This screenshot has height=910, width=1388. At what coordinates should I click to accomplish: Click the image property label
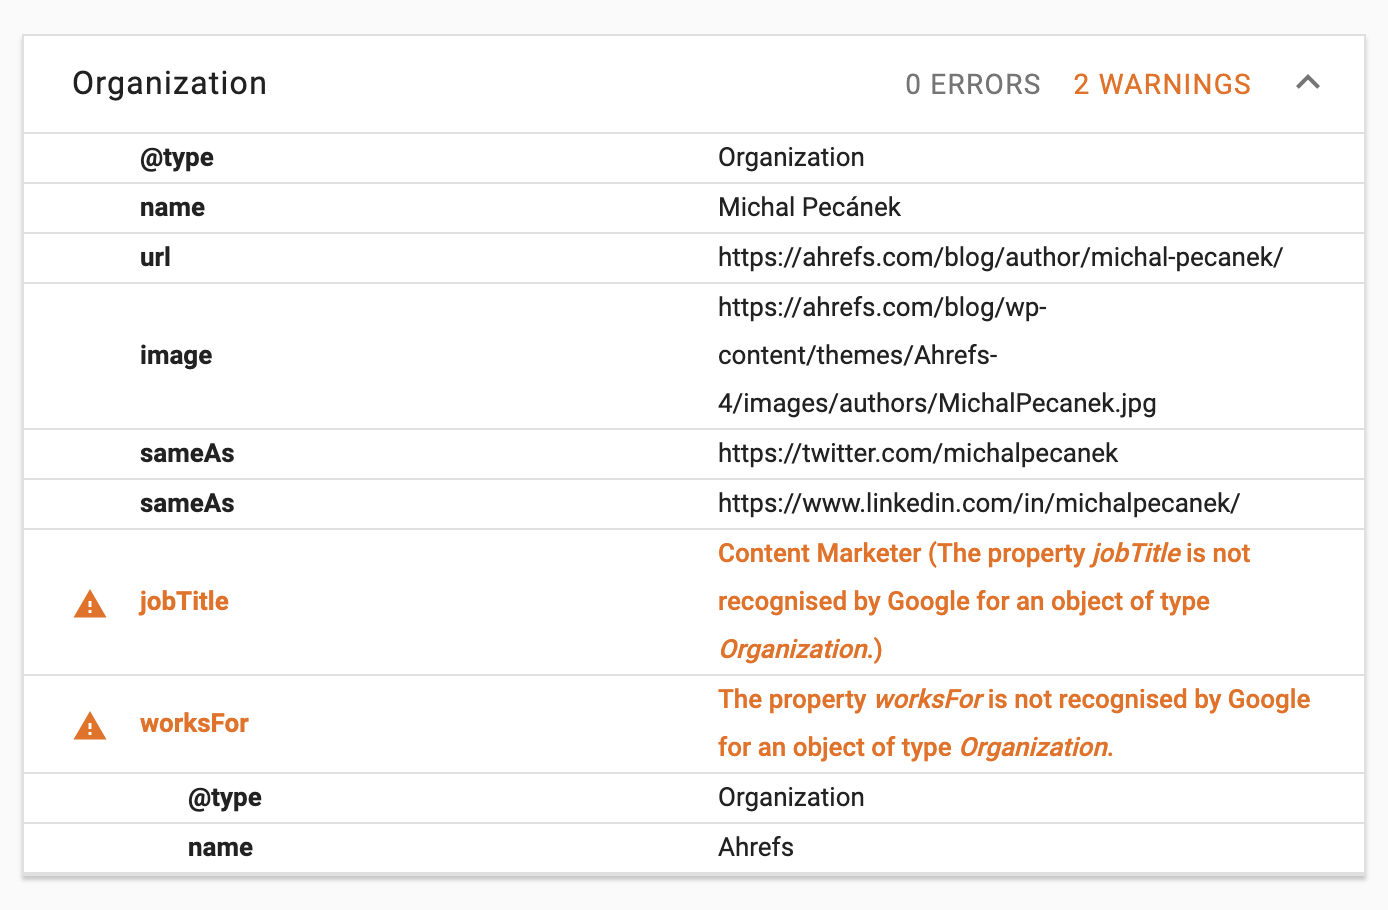tap(176, 355)
